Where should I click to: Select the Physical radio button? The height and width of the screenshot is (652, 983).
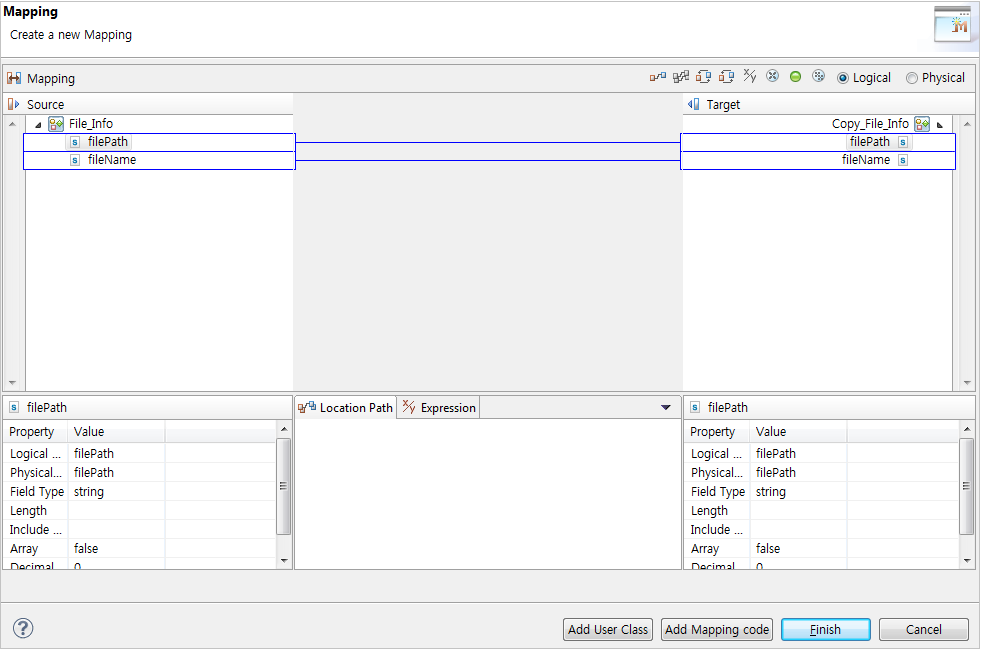[x=911, y=77]
